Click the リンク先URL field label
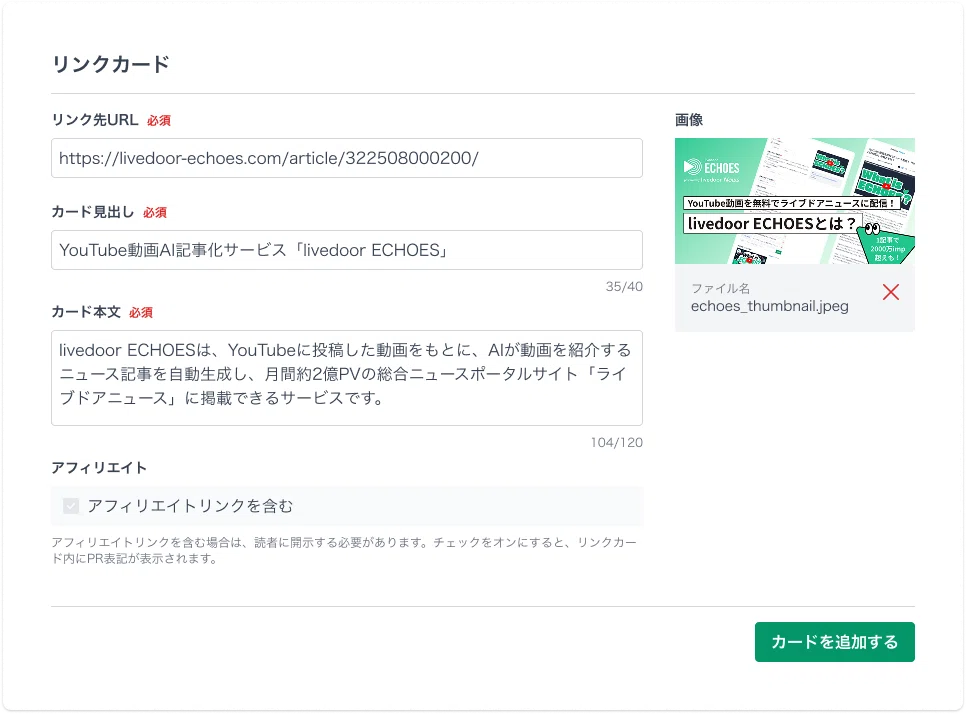 tap(95, 120)
